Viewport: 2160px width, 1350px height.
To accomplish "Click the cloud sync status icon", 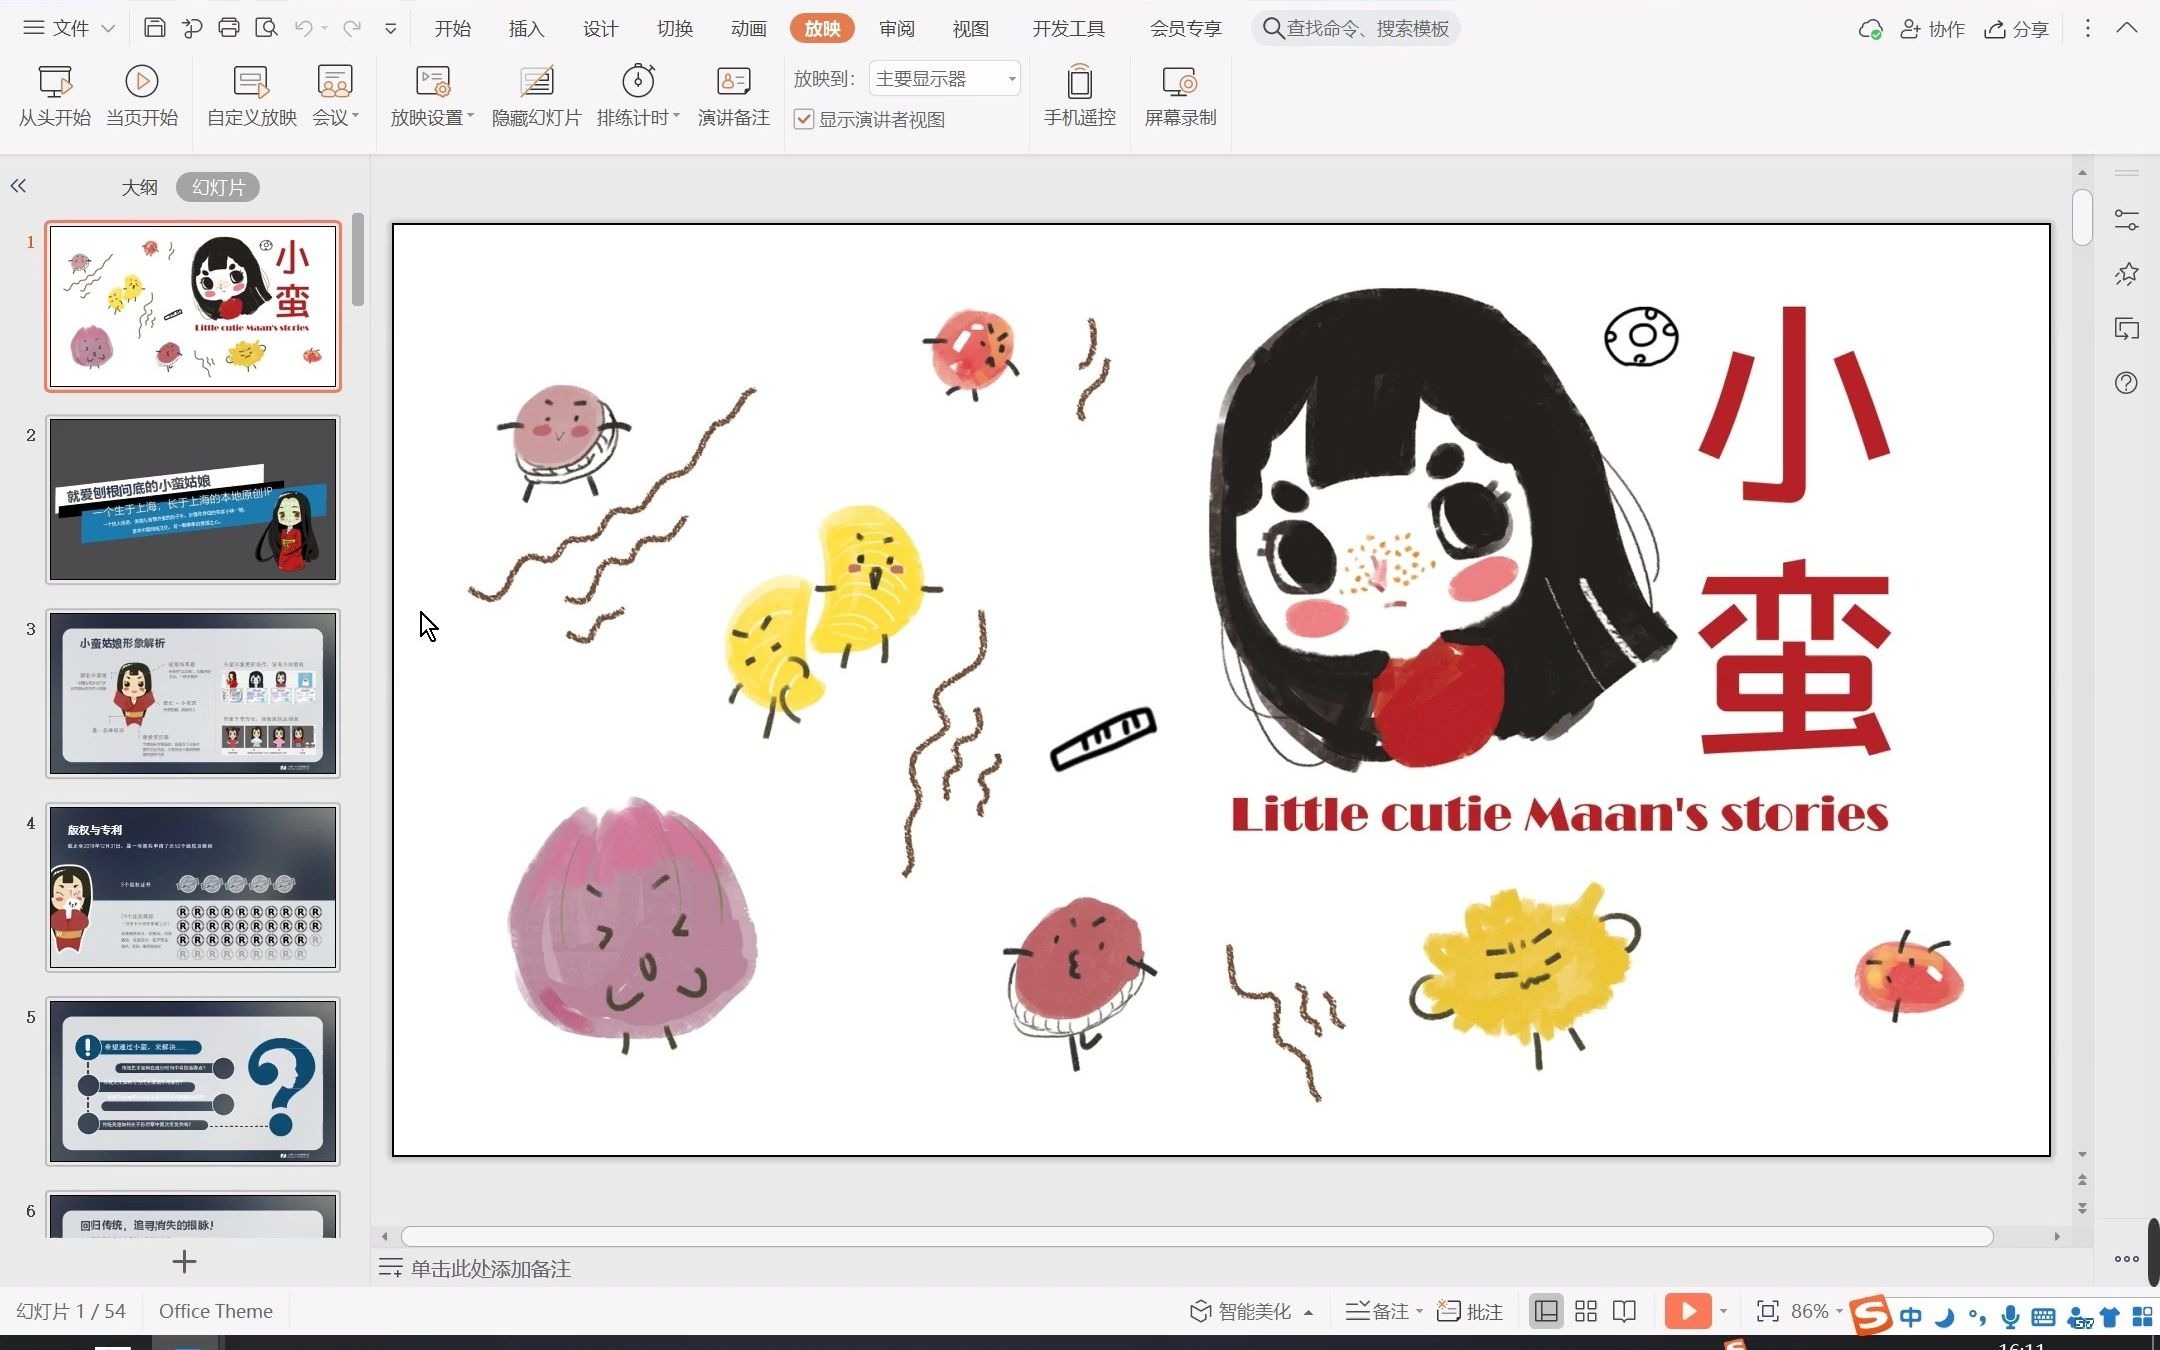I will click(1870, 29).
